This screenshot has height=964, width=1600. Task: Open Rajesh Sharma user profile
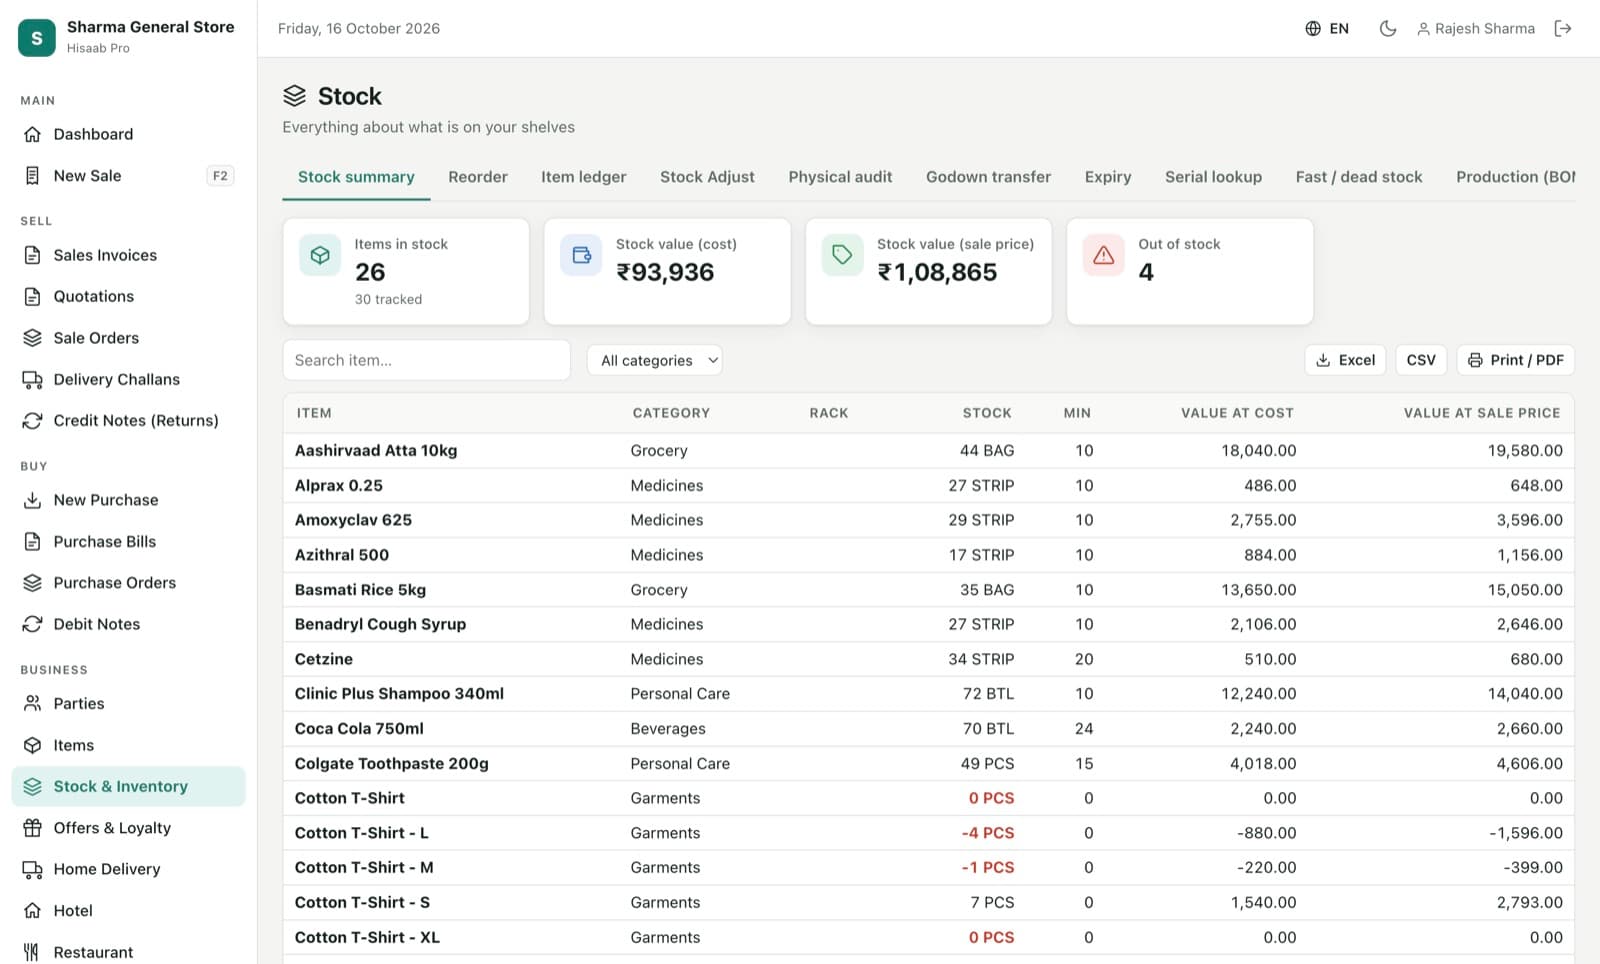point(1476,28)
